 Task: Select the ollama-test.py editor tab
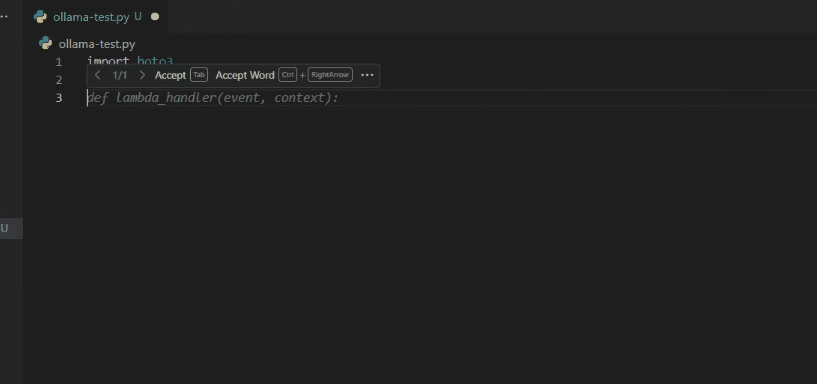[96, 17]
